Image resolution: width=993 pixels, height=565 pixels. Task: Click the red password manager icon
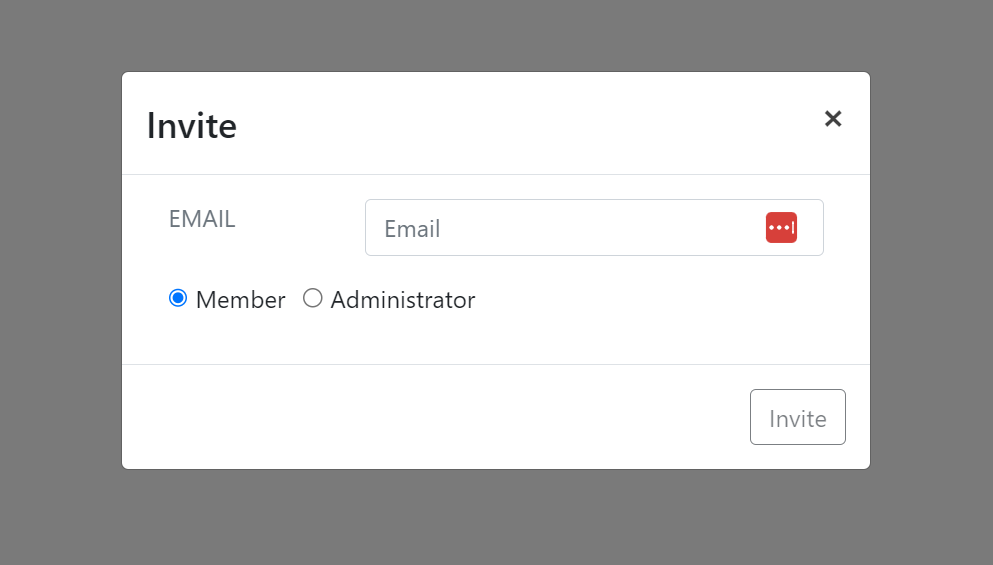pos(781,227)
